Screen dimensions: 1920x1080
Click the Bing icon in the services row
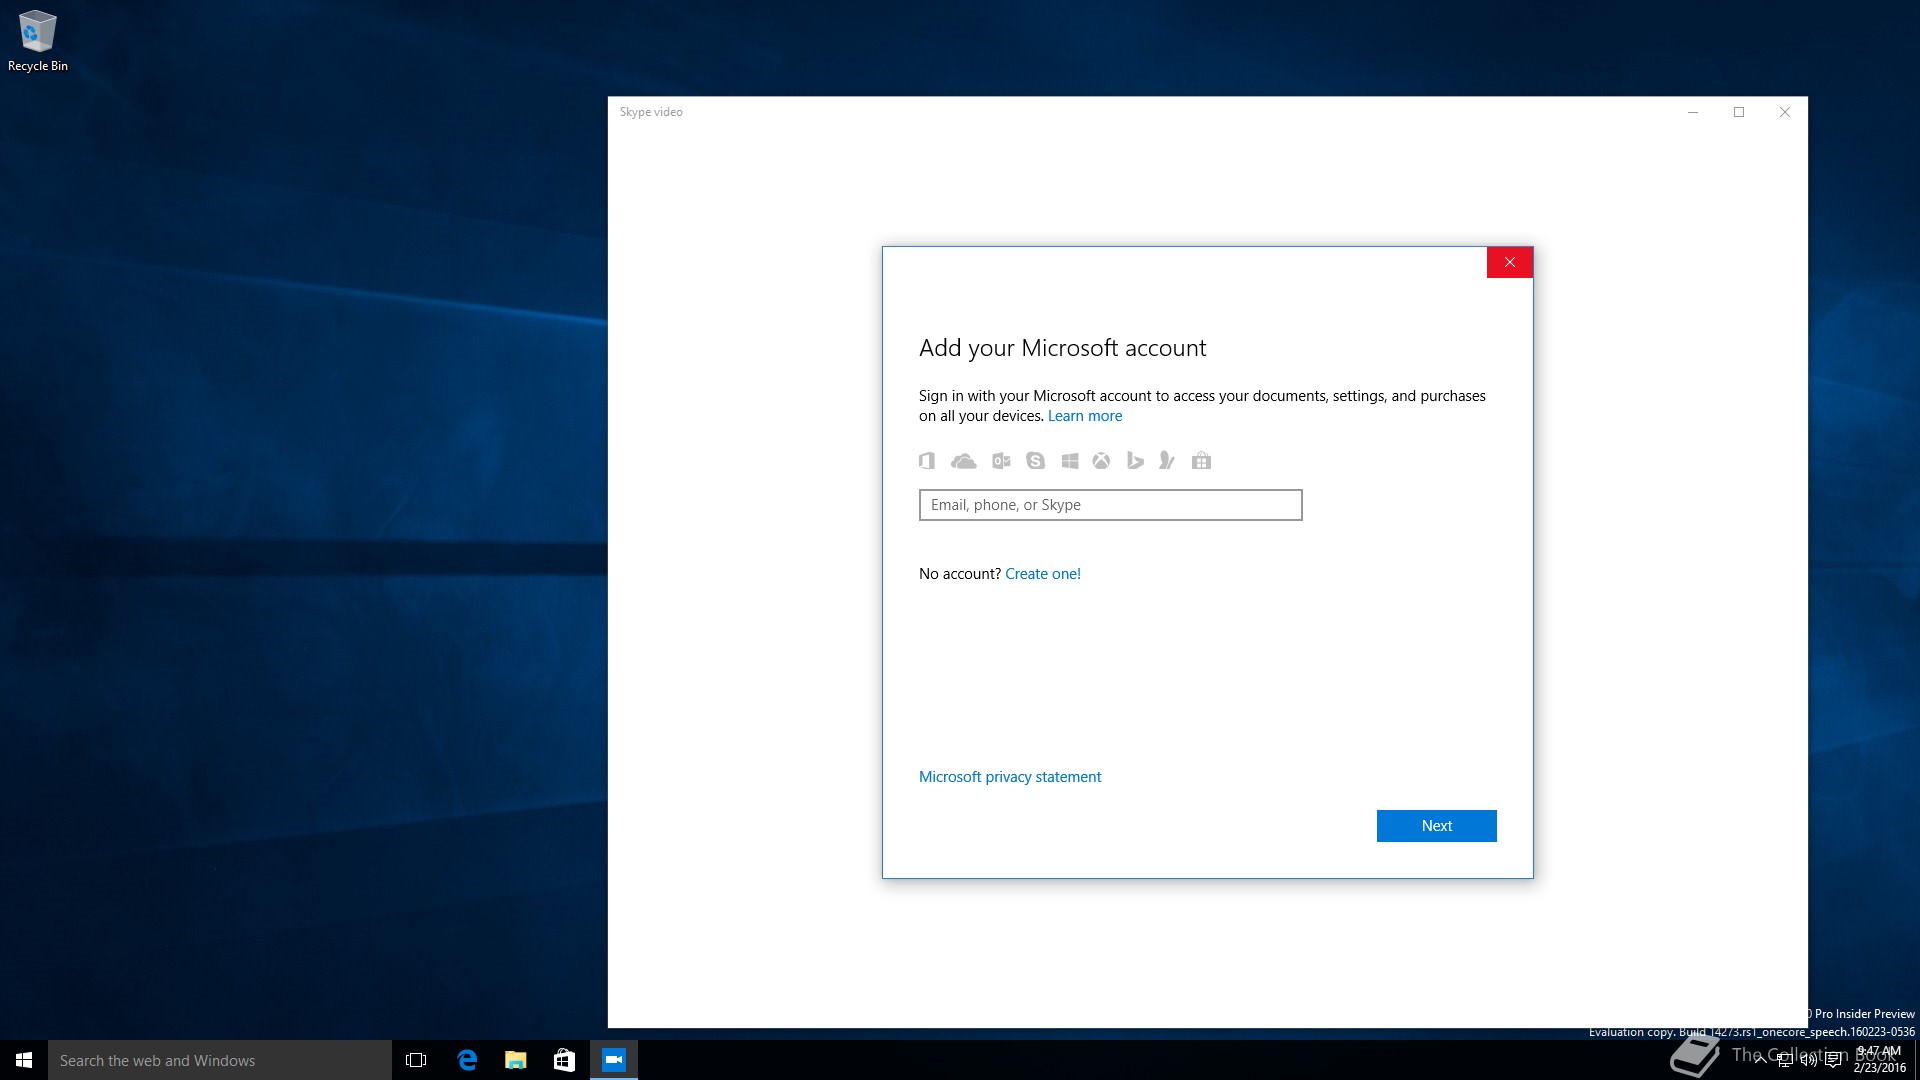pos(1135,461)
